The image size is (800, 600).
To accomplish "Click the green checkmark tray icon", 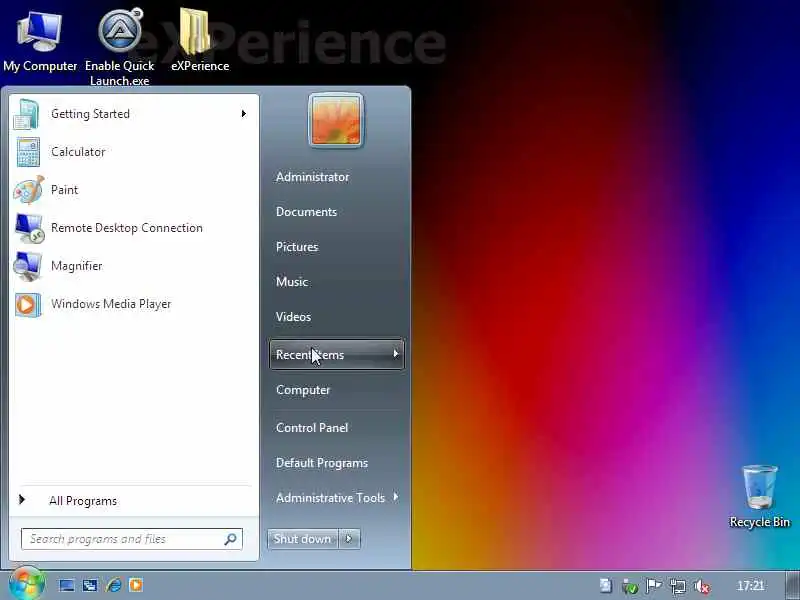I will (x=630, y=586).
